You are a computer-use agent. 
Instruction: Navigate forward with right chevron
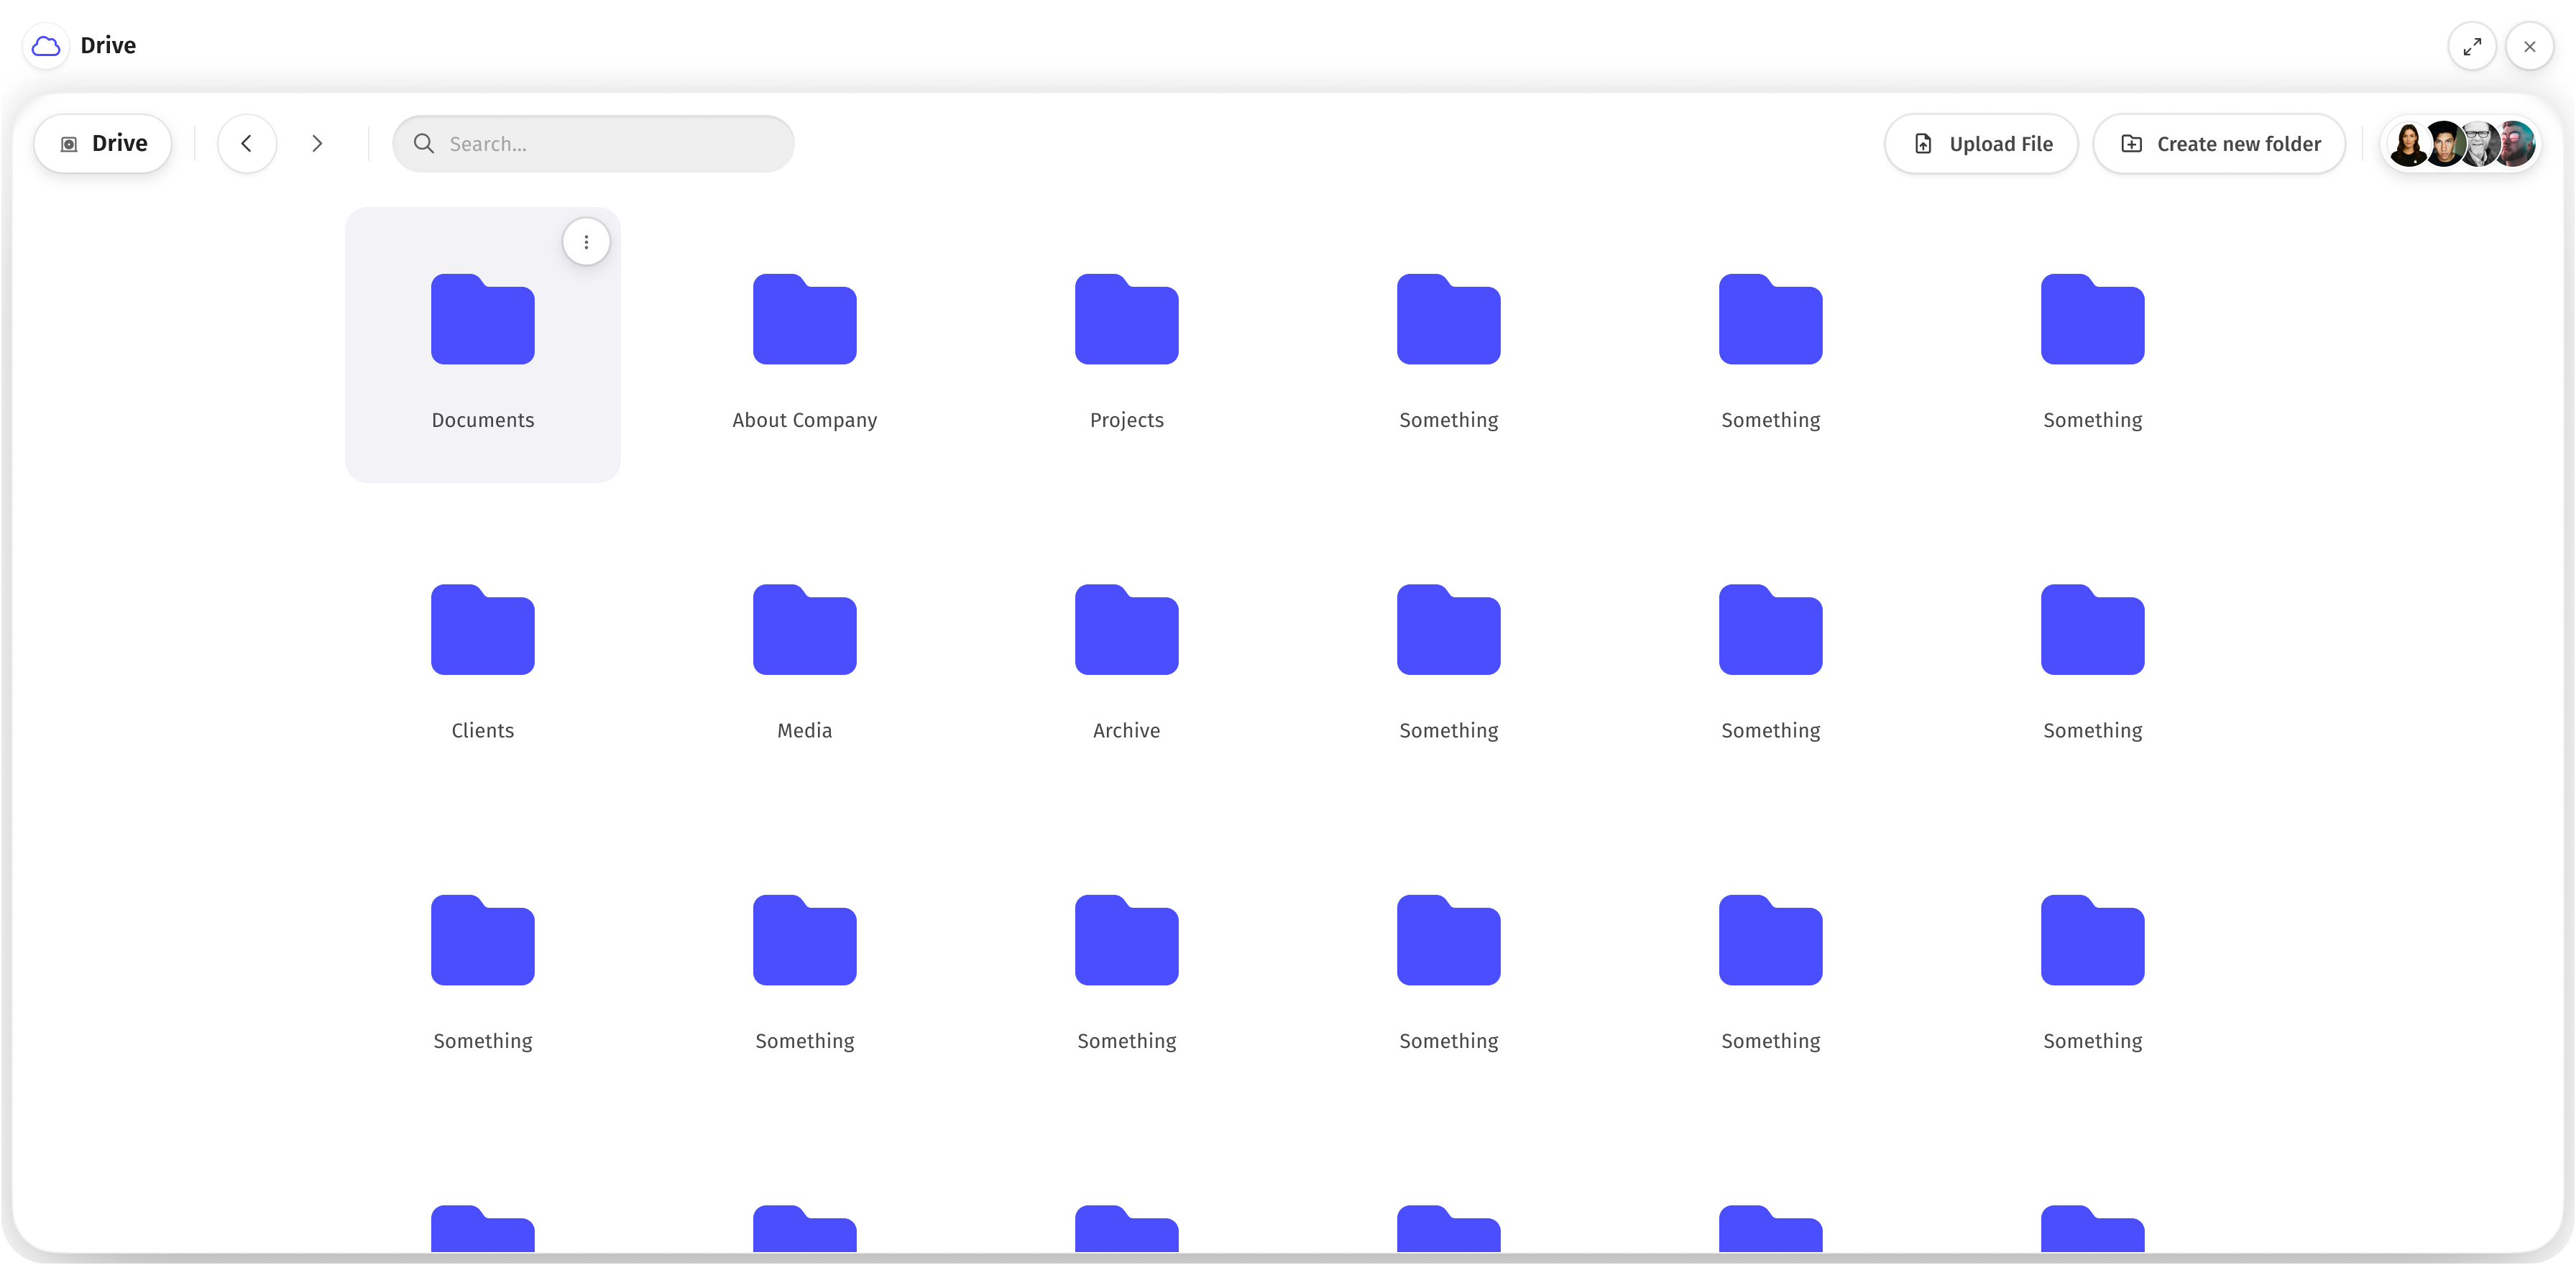[x=317, y=144]
